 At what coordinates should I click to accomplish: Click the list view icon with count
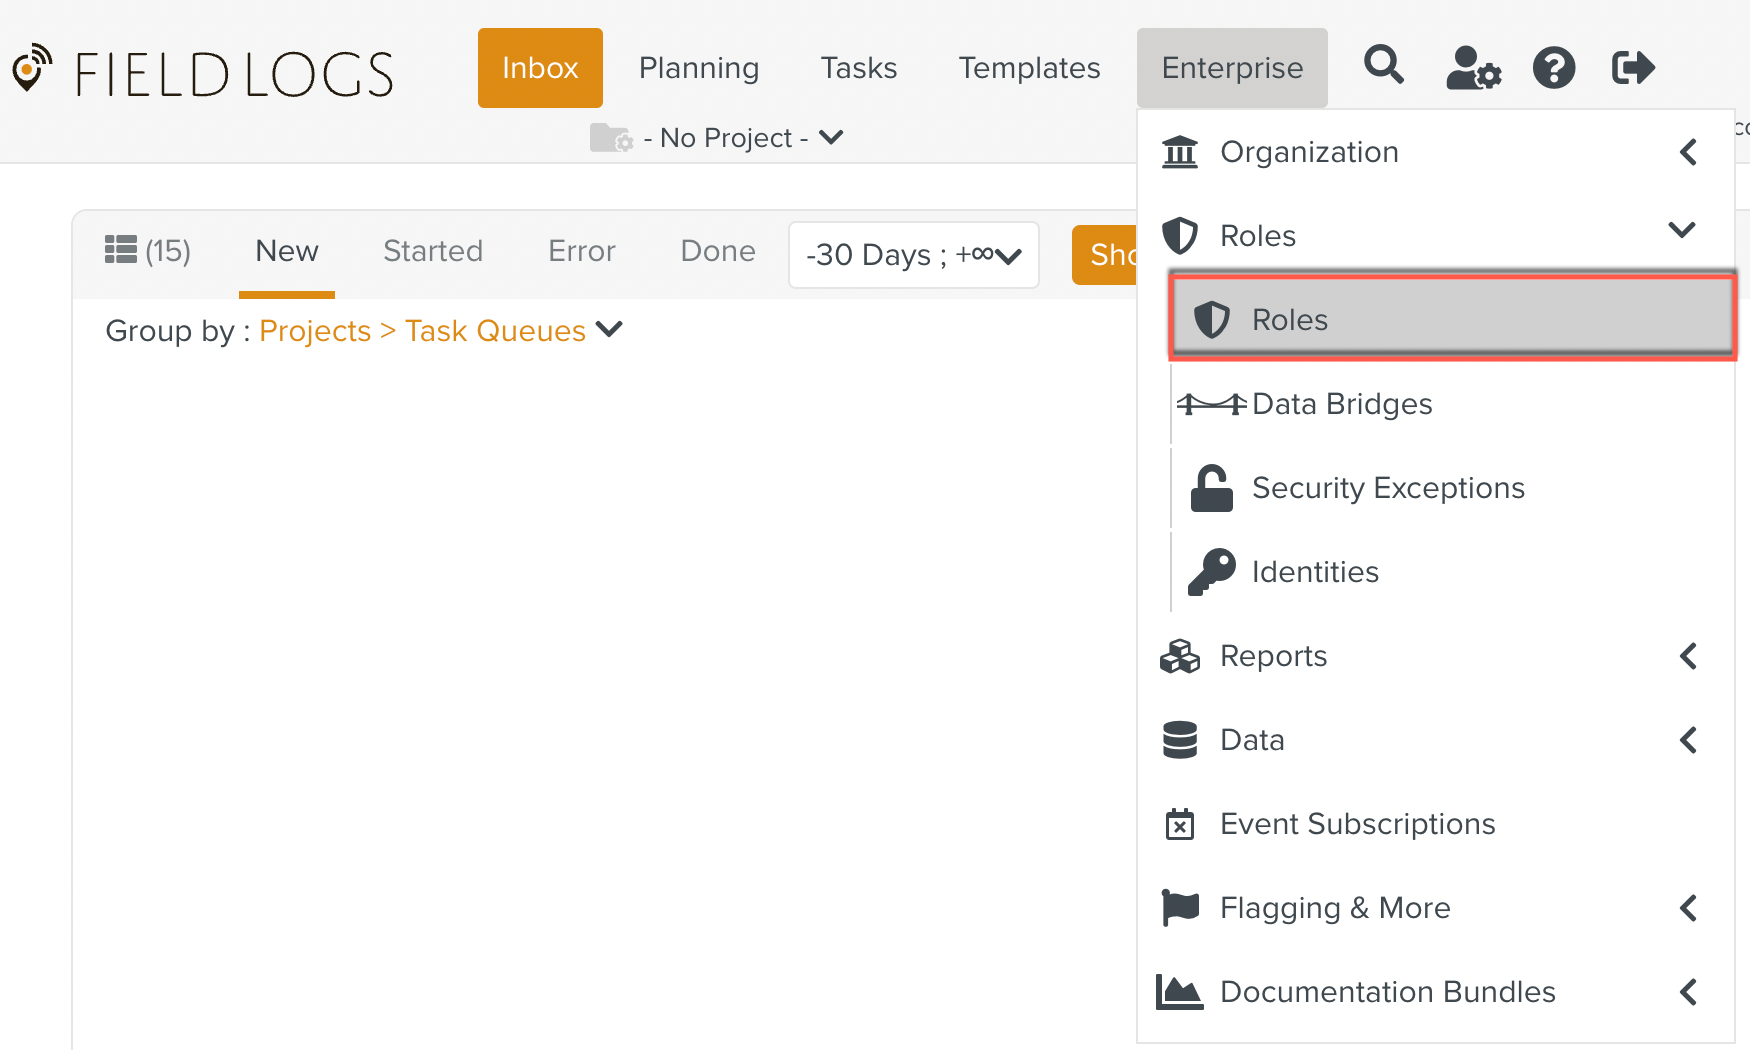click(x=148, y=250)
